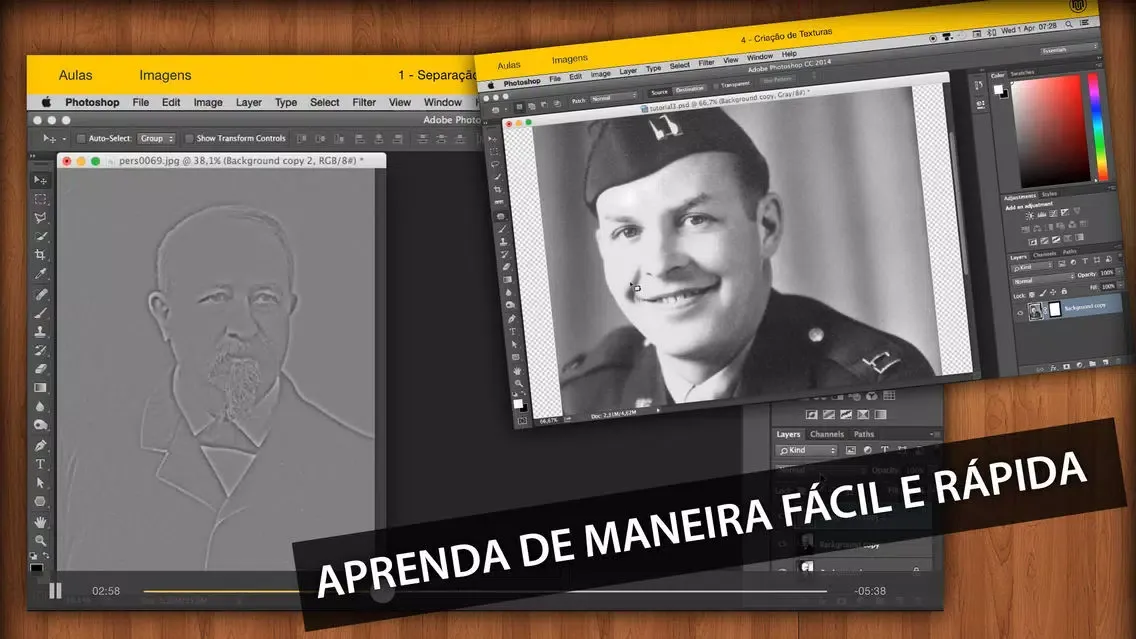This screenshot has width=1136, height=639.
Task: Enable the Auto-Select checkbox
Action: pos(81,138)
